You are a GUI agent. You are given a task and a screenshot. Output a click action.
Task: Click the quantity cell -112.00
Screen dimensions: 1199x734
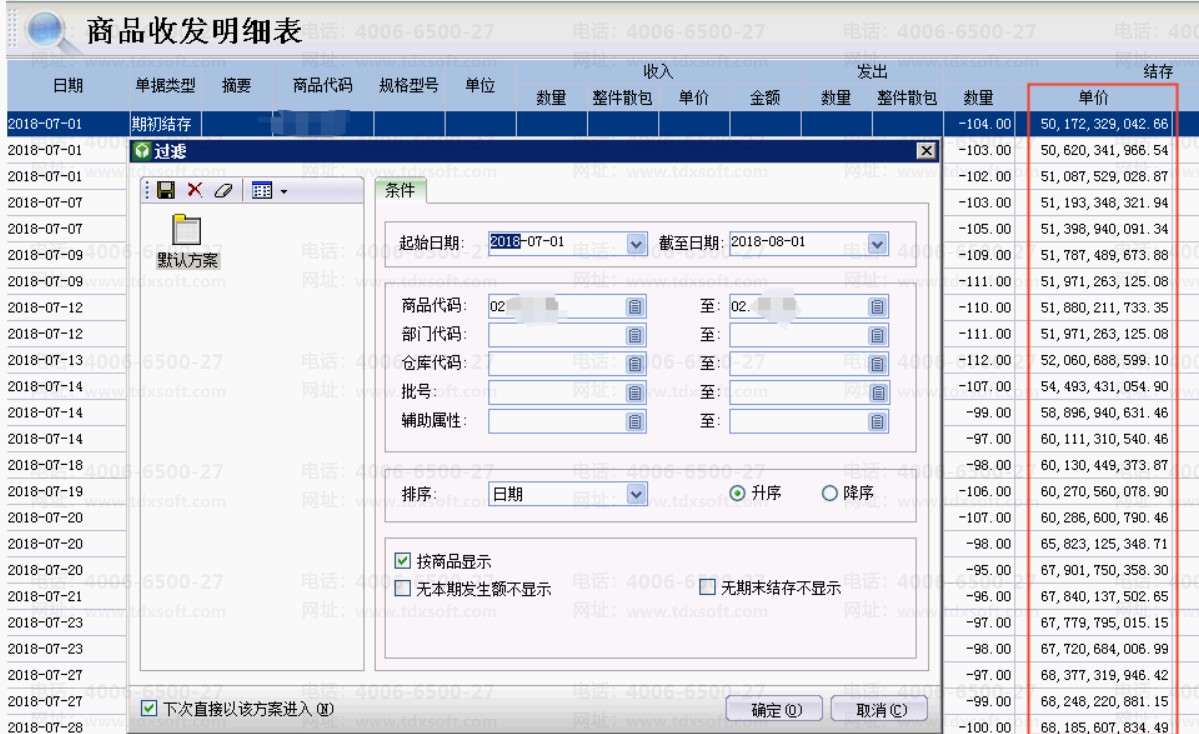(979, 360)
